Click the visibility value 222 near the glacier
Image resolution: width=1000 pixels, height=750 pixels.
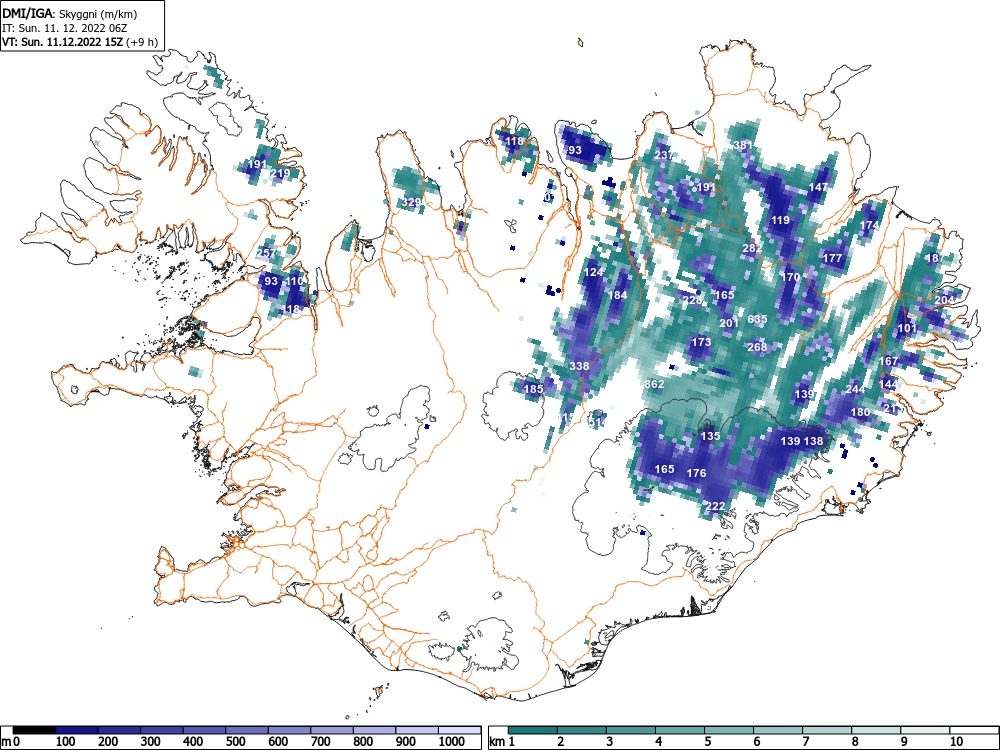point(716,506)
